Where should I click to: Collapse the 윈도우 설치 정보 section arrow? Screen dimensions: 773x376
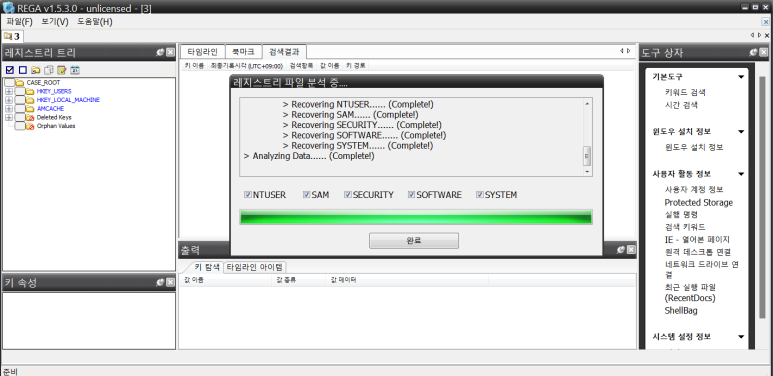click(741, 132)
